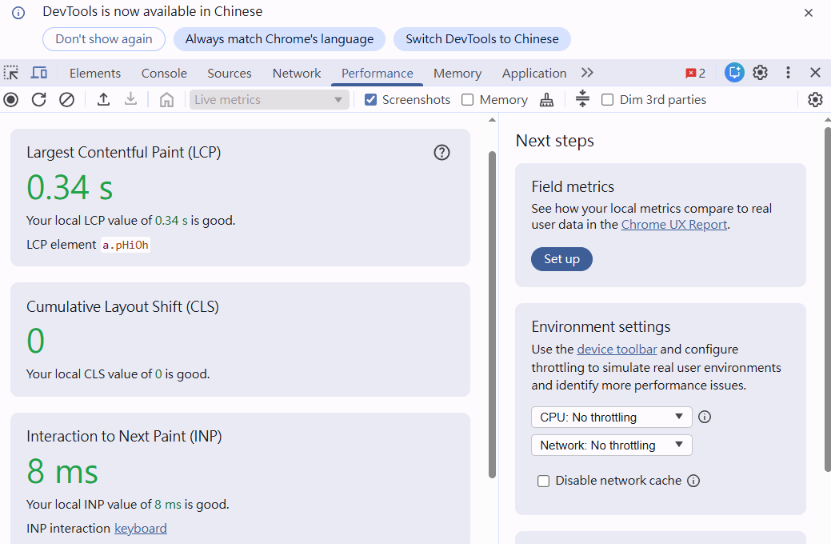Screen dimensions: 831x544
Task: Dismiss the language banner with X
Action: click(x=808, y=13)
